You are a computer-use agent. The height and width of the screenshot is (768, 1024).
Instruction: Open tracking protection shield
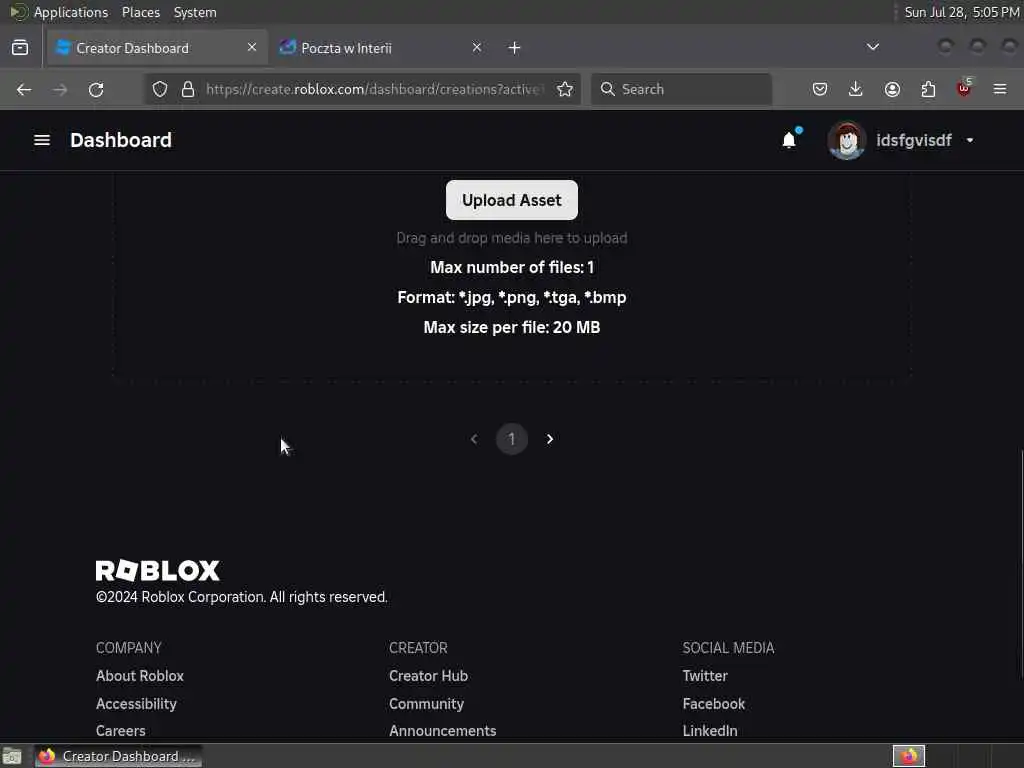tap(160, 89)
